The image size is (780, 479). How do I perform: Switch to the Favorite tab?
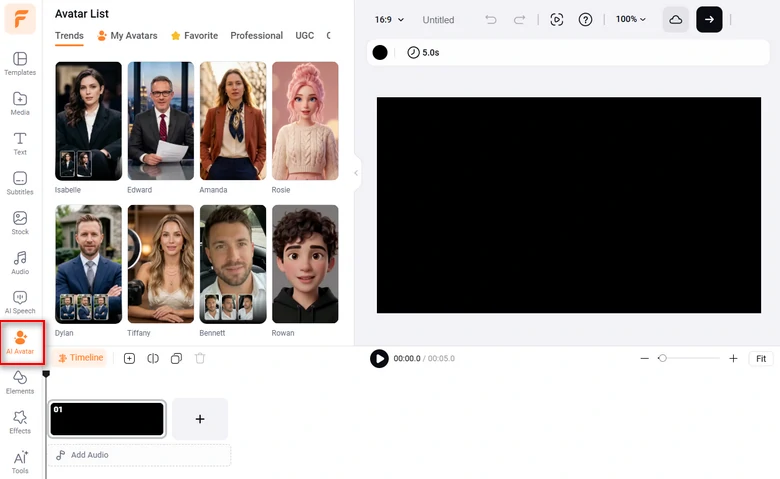(195, 36)
